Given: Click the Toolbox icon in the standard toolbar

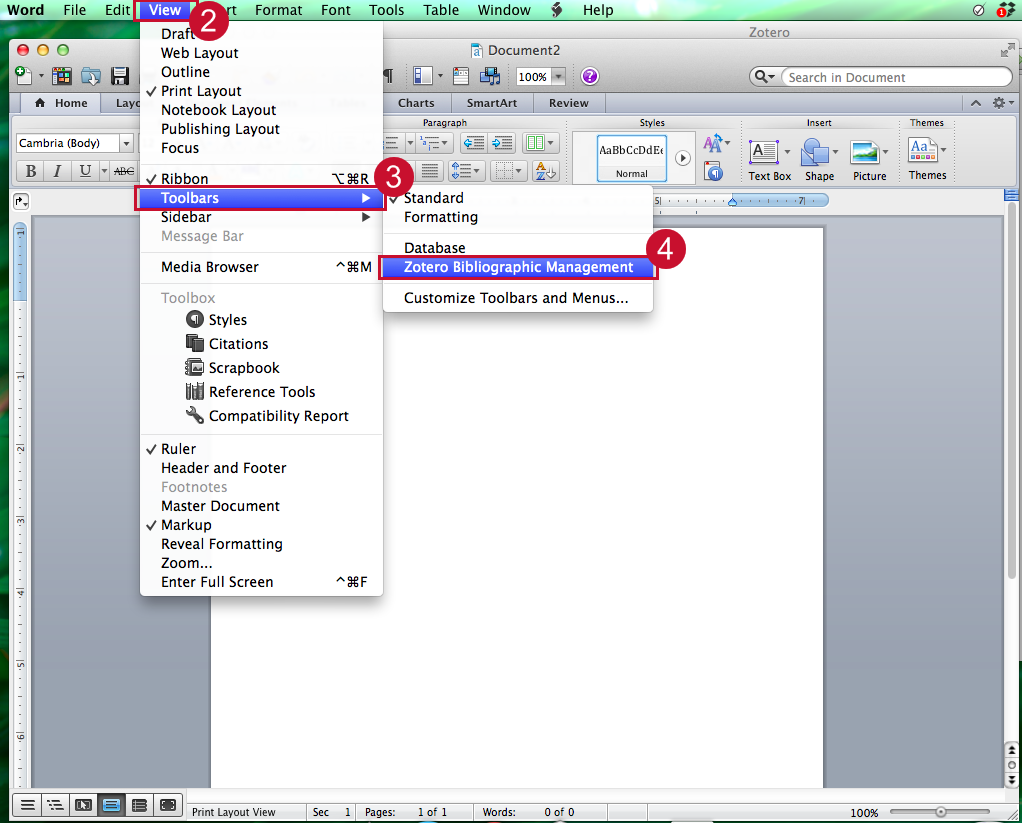Looking at the screenshot, I should click(461, 76).
